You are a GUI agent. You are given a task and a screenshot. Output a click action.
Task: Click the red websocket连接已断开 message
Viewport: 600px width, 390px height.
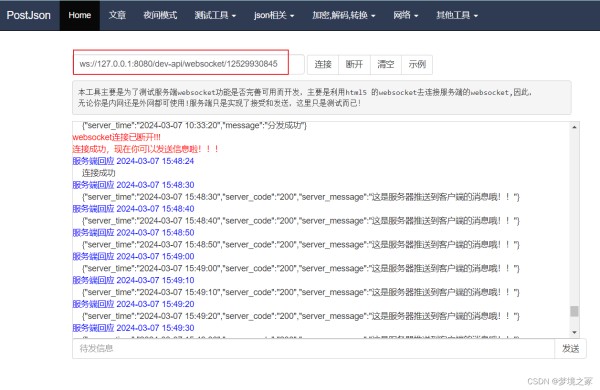[116, 137]
